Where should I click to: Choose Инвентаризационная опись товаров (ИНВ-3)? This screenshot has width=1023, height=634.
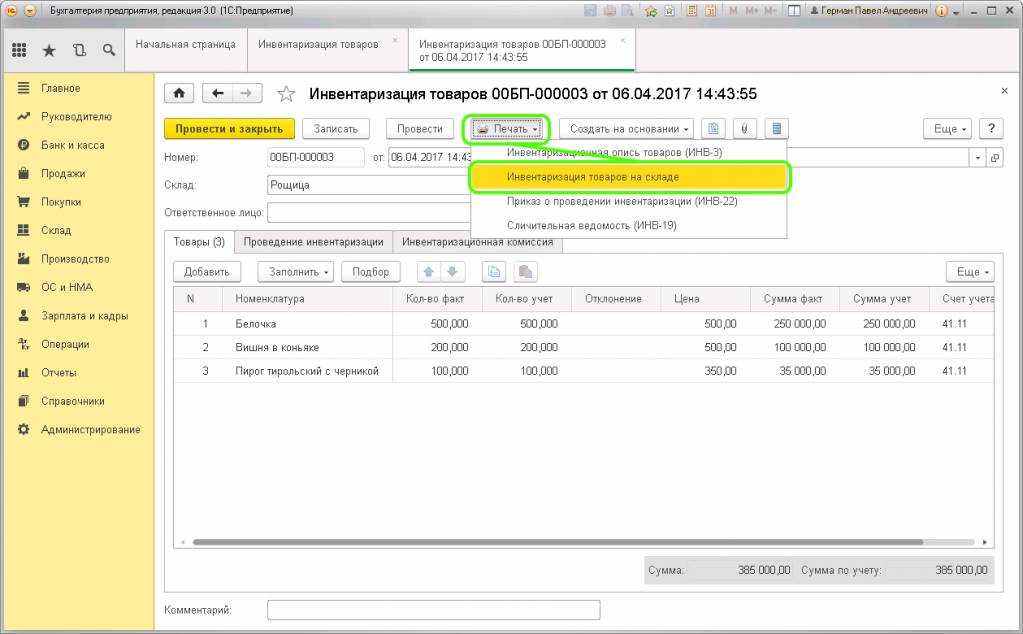point(628,153)
